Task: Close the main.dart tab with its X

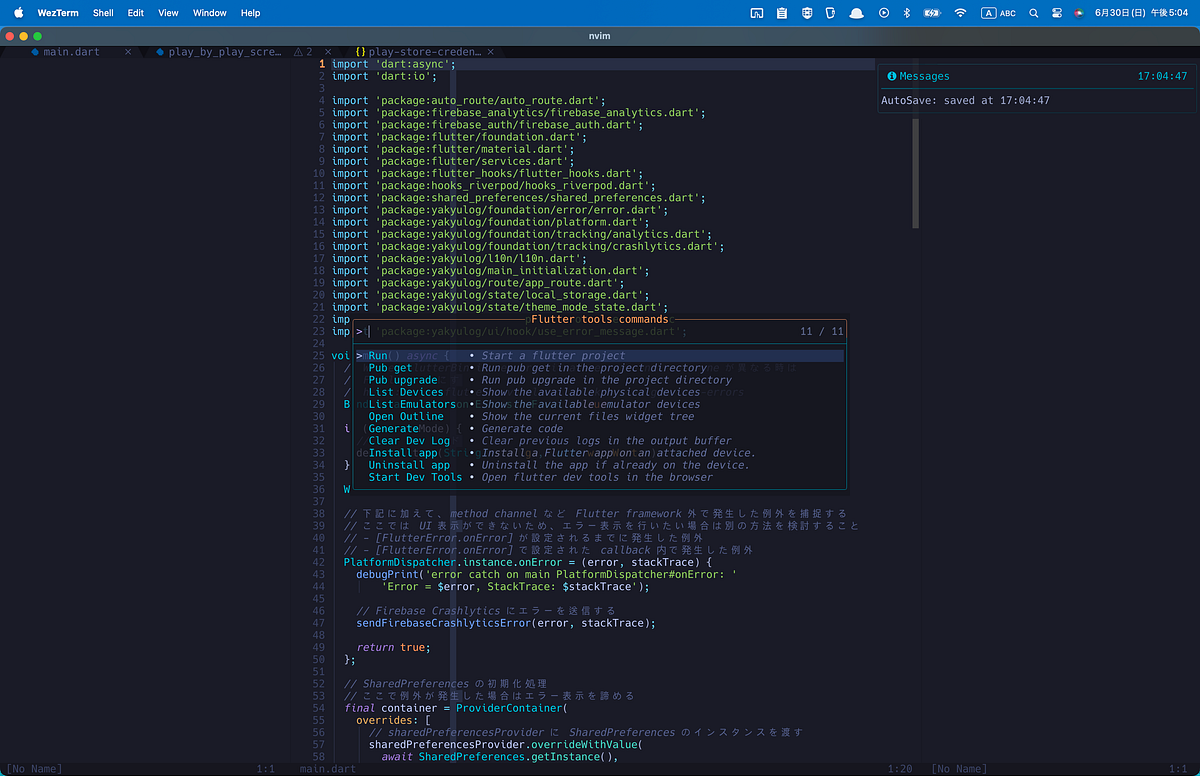Action: pyautogui.click(x=128, y=51)
